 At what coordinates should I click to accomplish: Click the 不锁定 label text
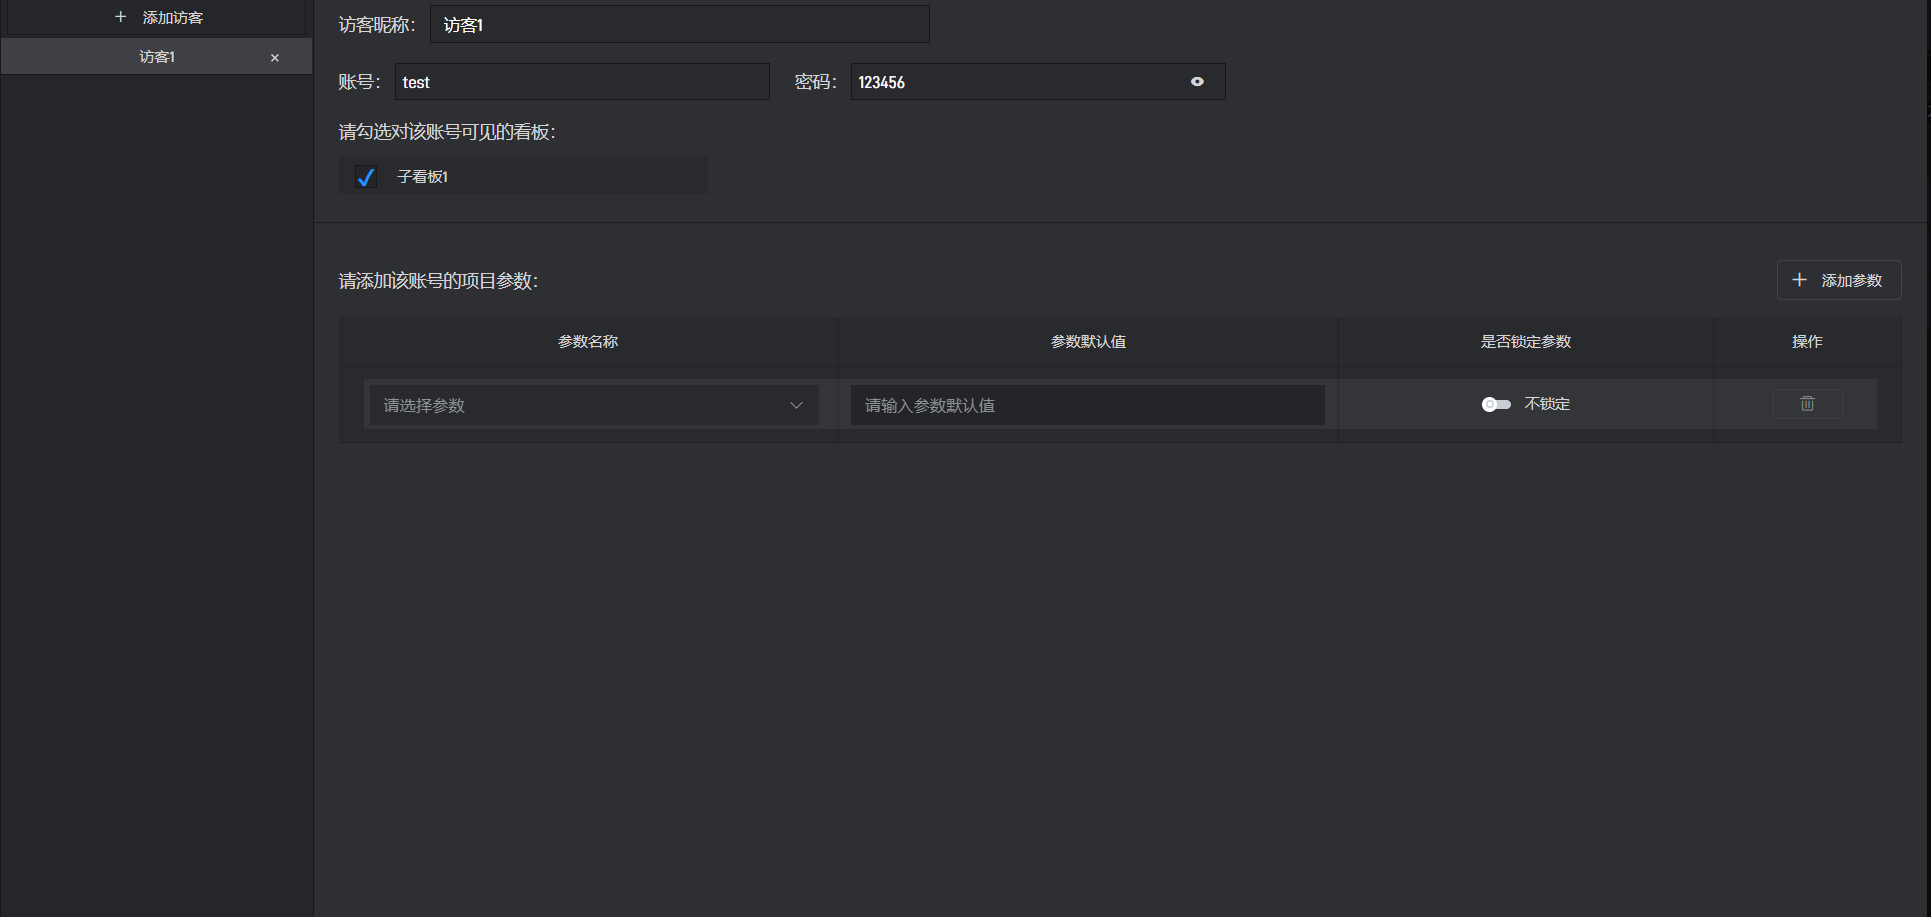pos(1547,404)
